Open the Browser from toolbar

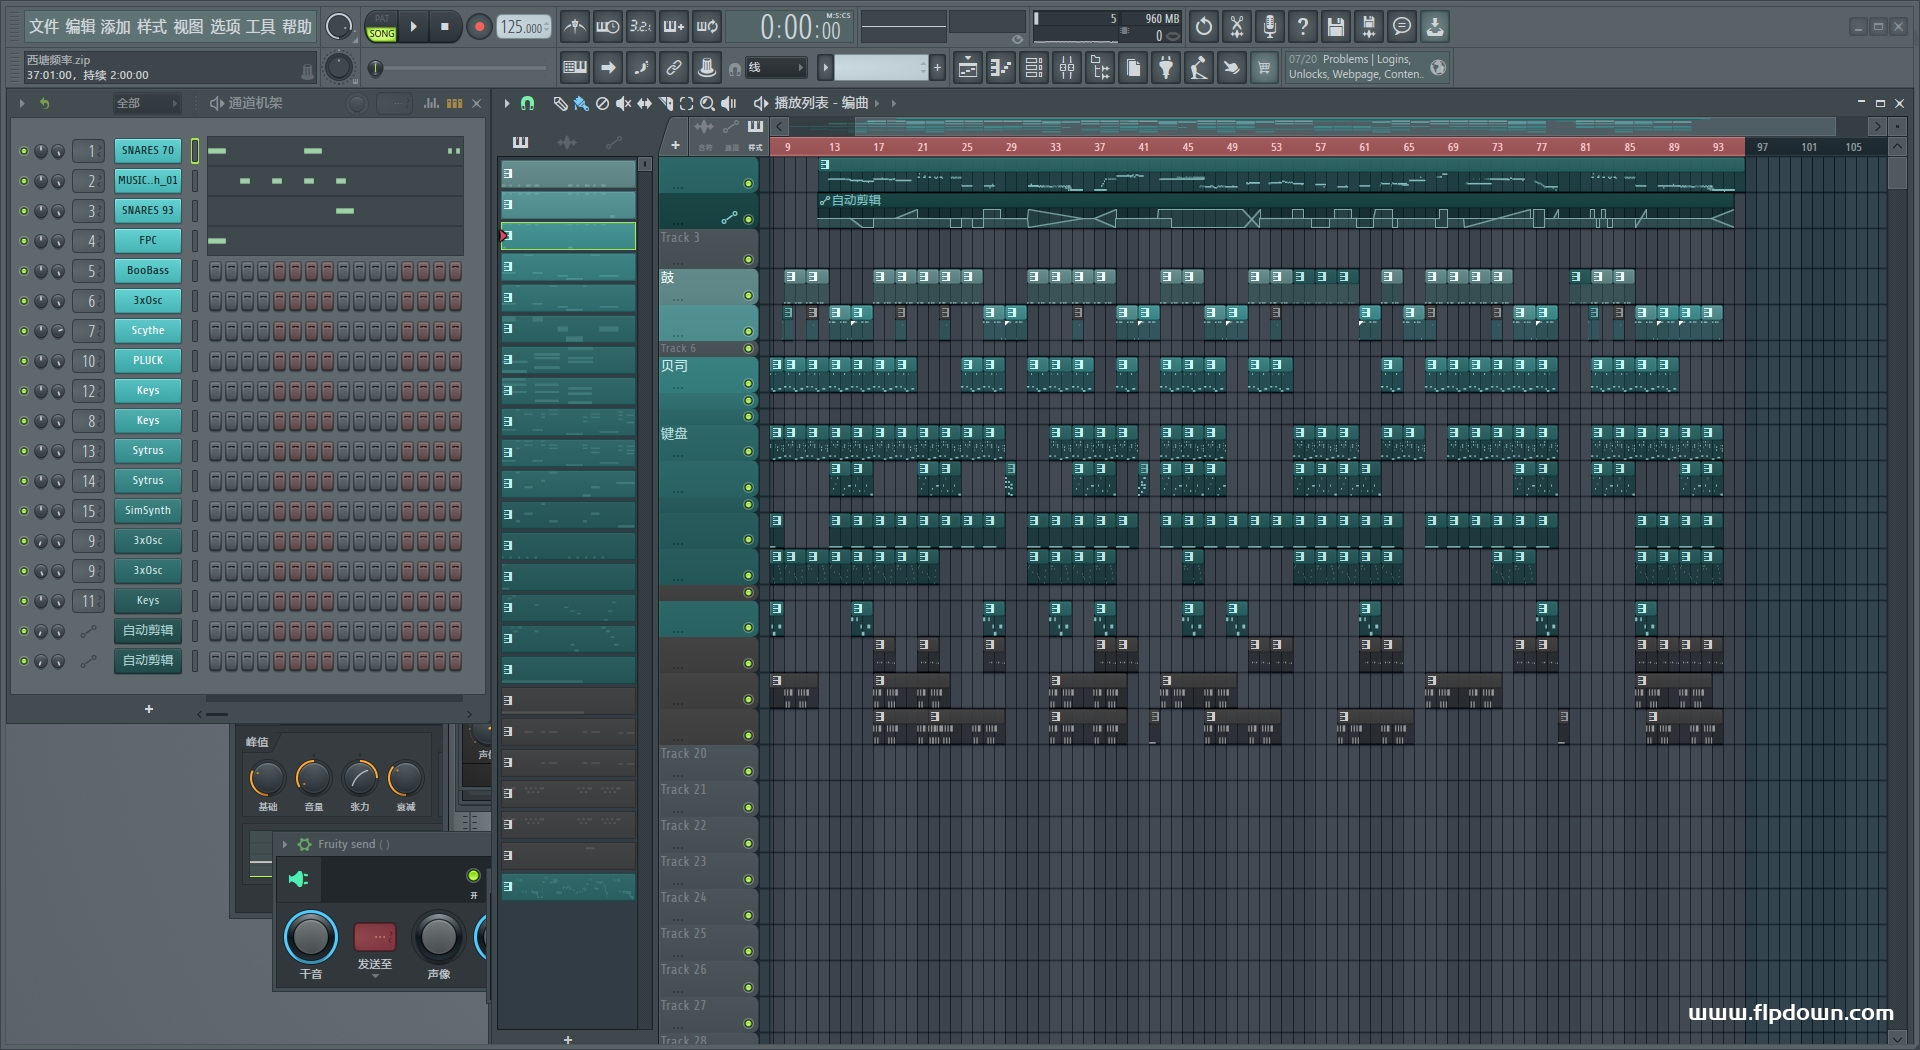tap(1100, 68)
